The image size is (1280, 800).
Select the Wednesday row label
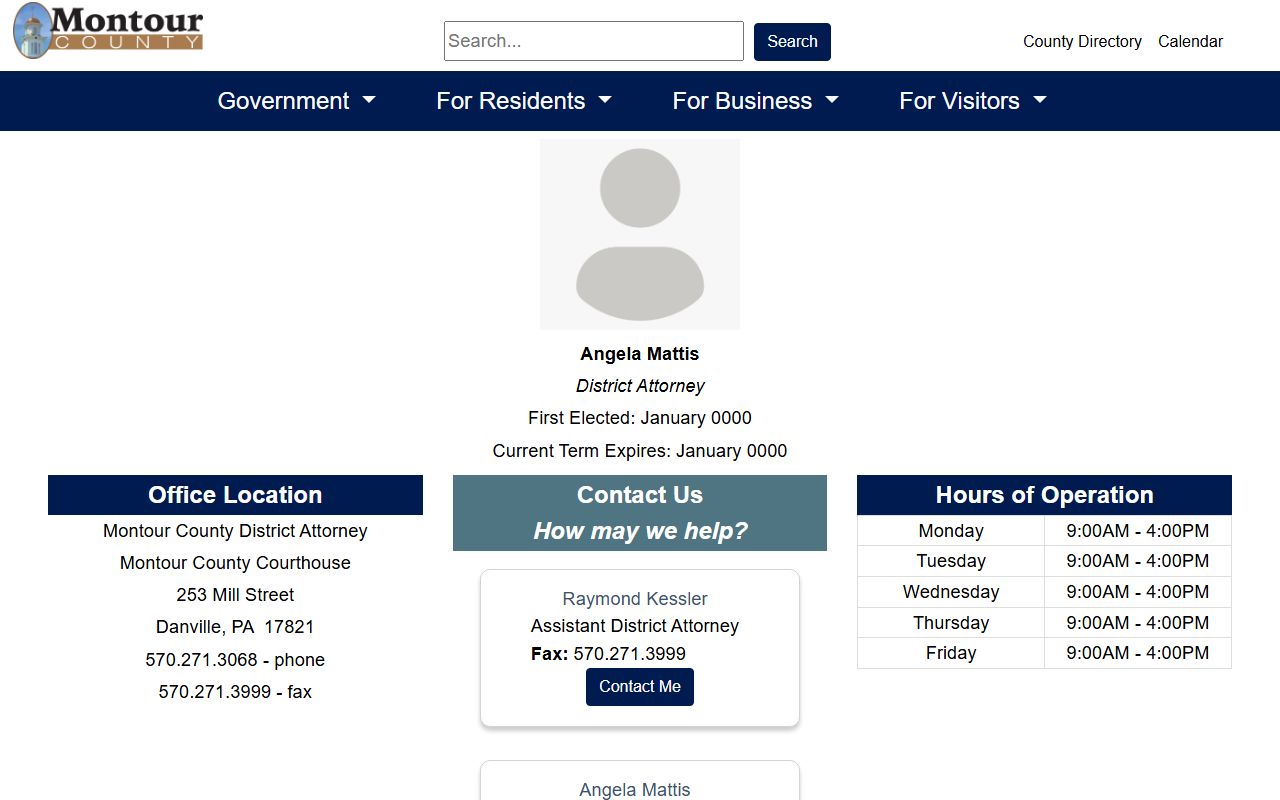pos(951,592)
